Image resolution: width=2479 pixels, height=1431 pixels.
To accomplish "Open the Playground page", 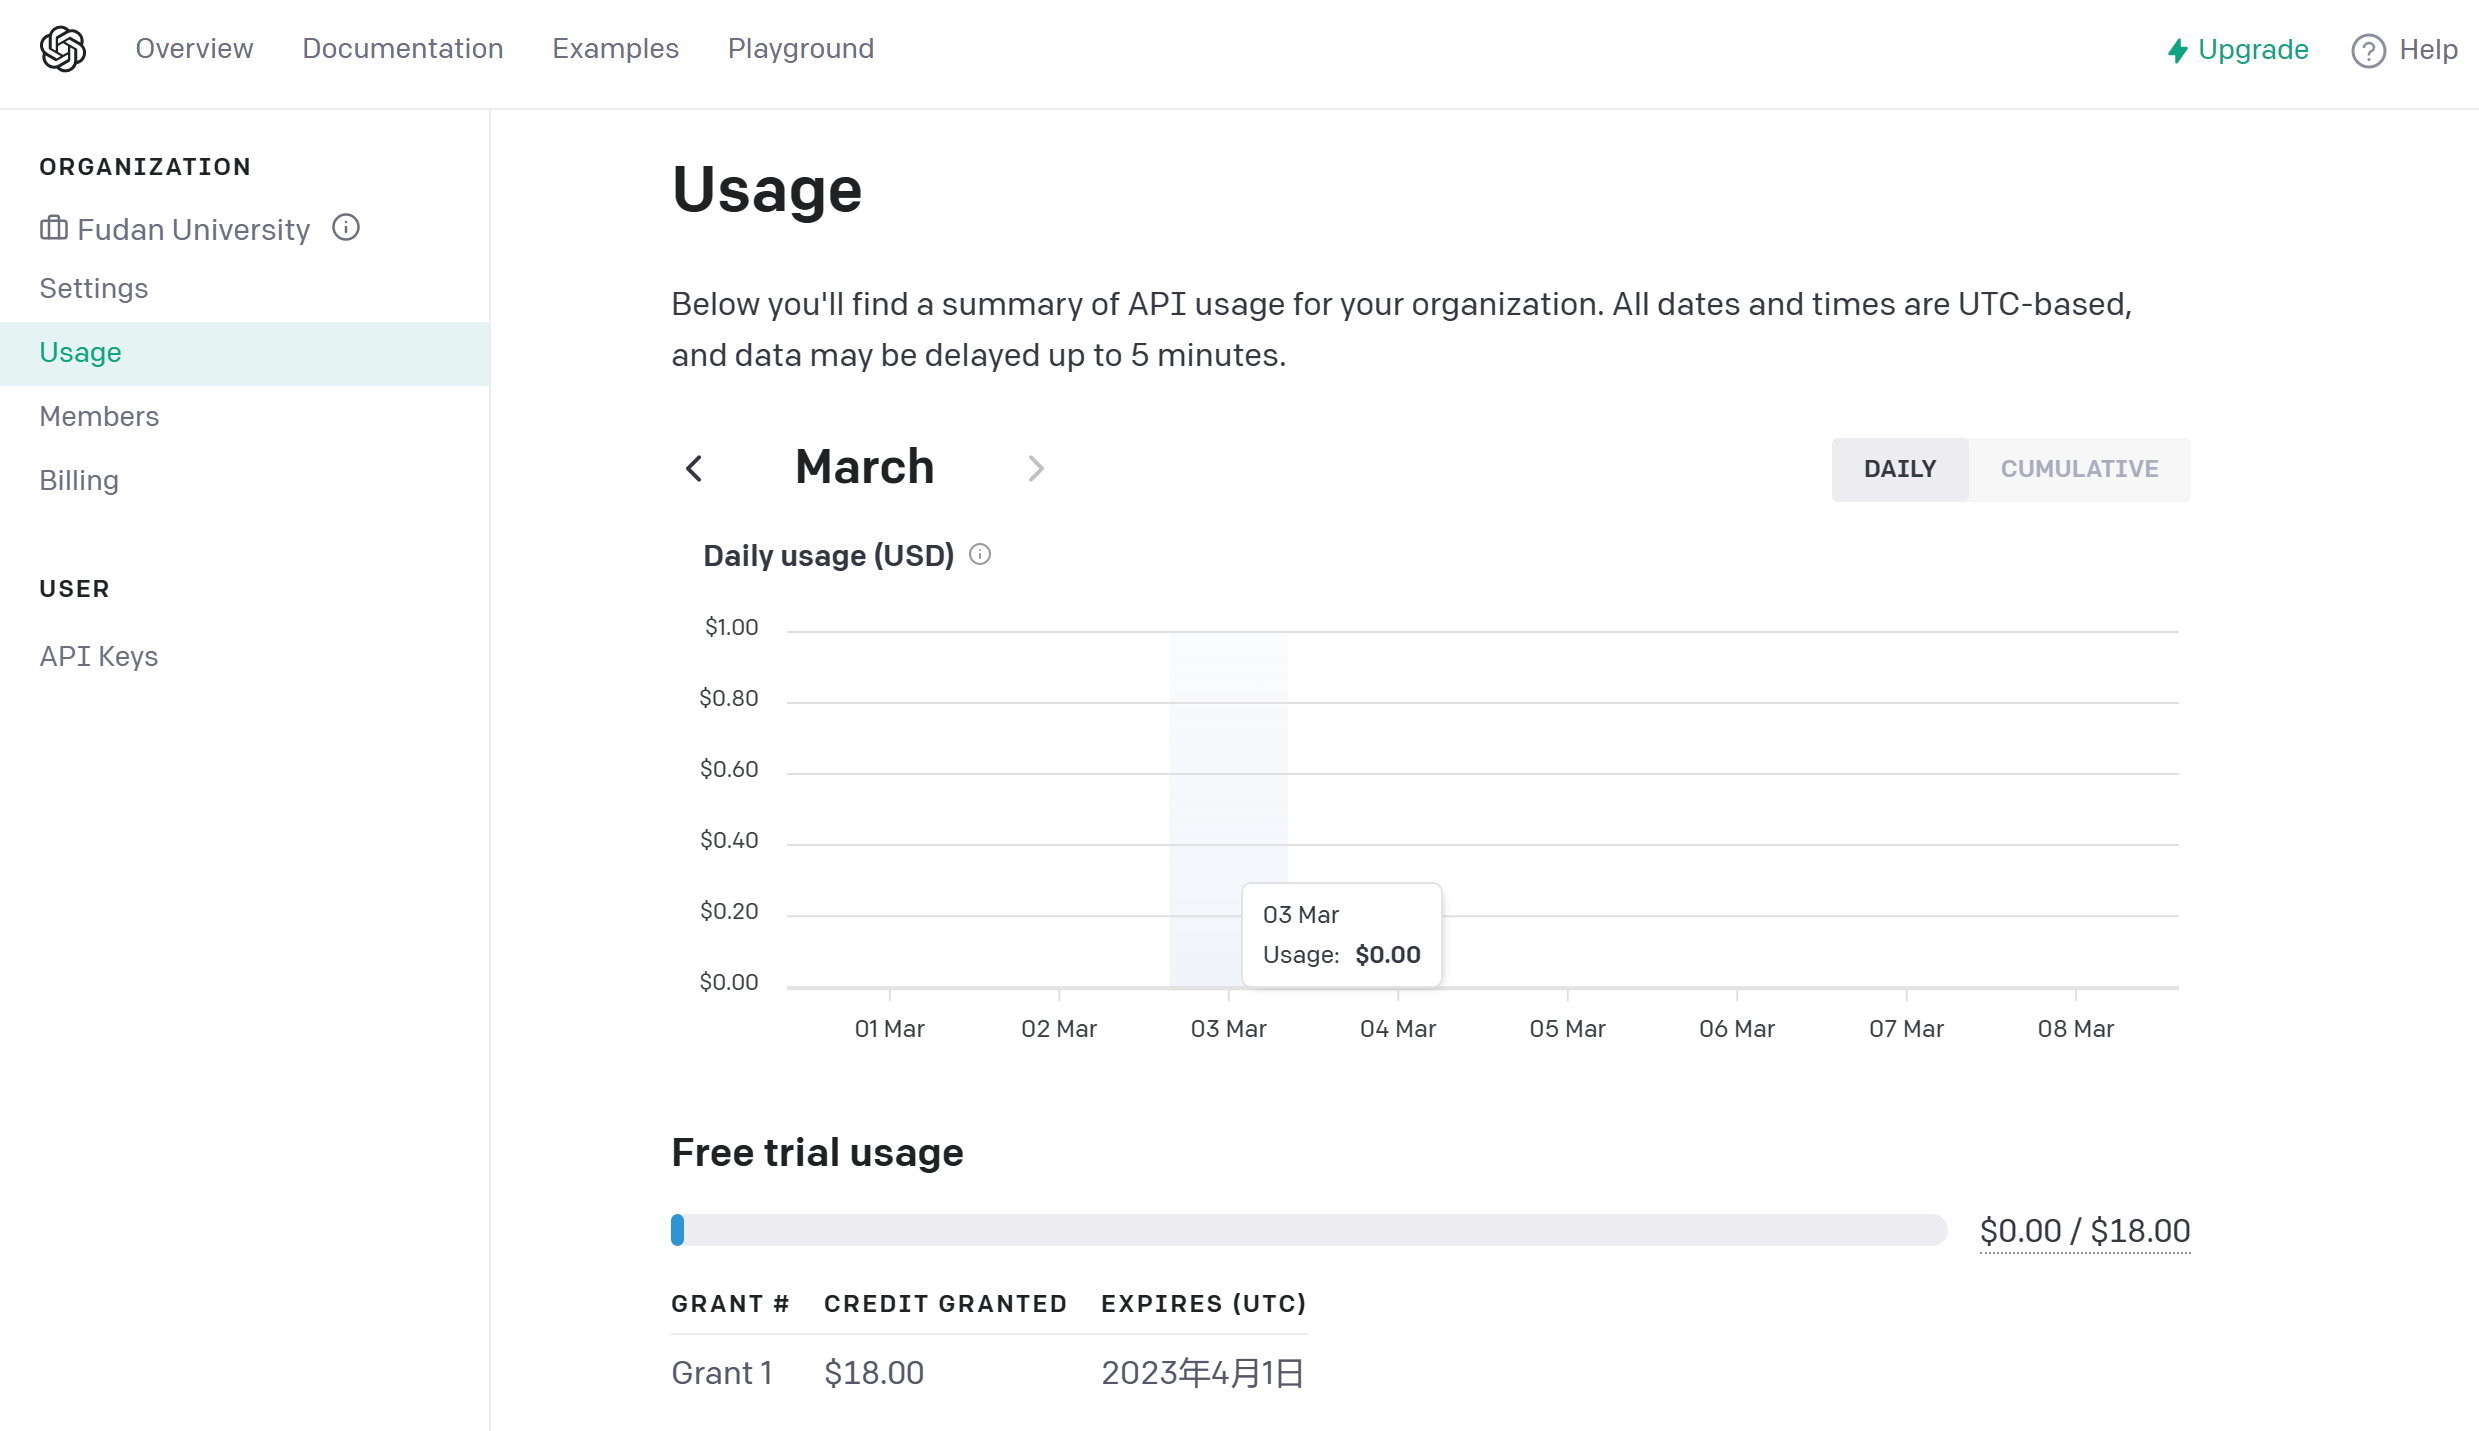I will pos(800,49).
